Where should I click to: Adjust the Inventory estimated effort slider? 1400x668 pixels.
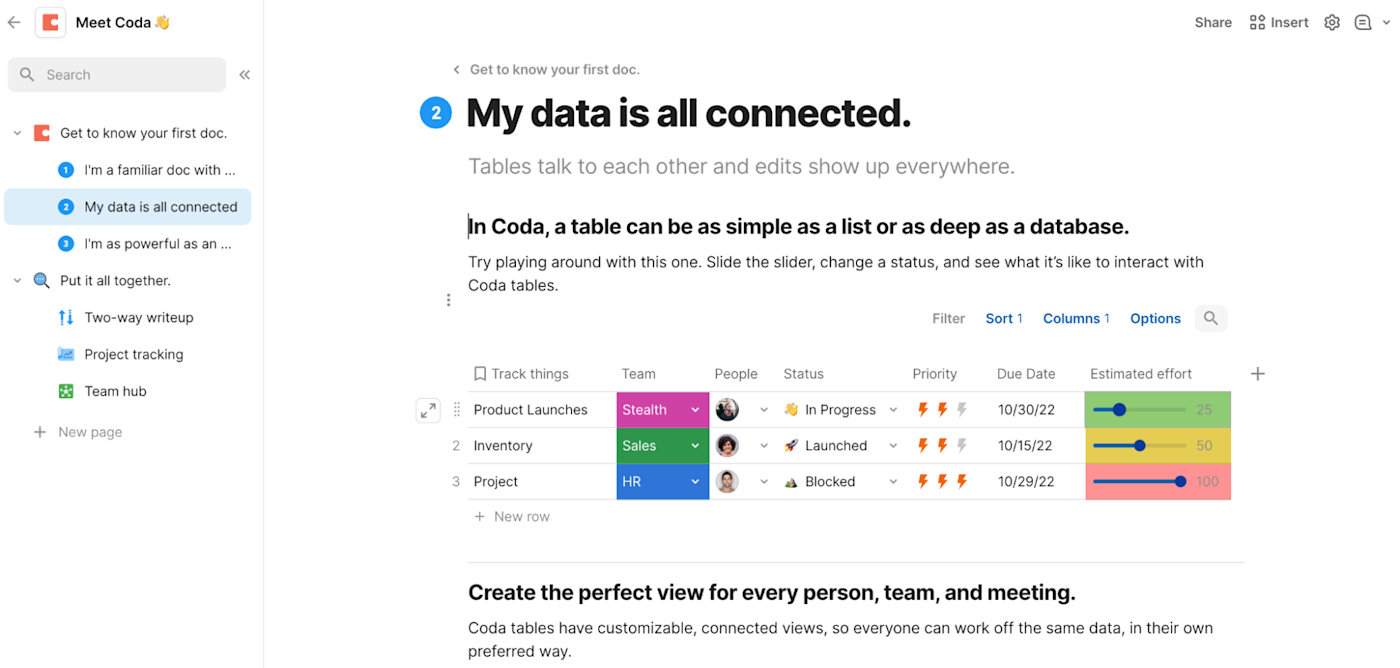point(1140,446)
